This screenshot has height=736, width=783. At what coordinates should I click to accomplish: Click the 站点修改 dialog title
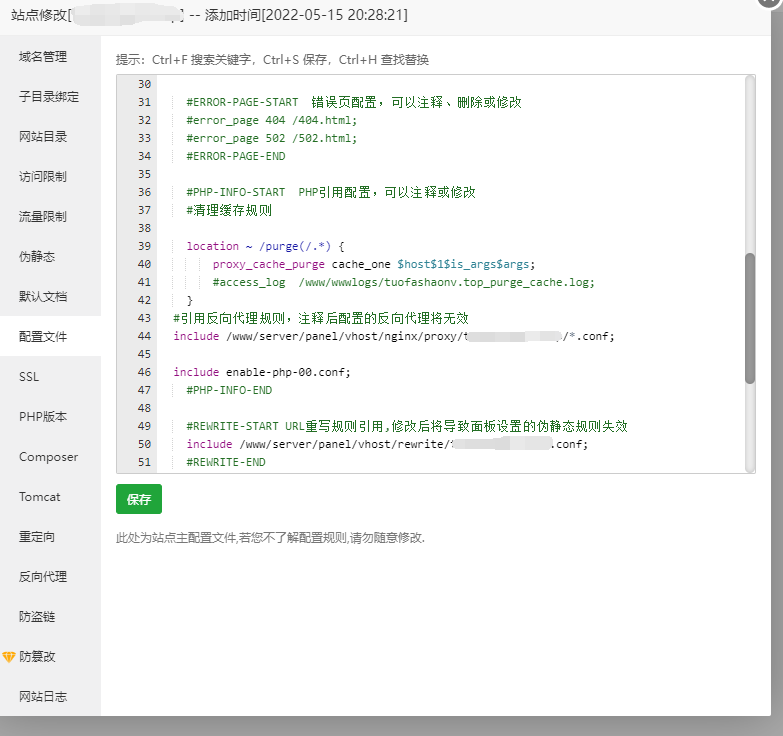click(x=209, y=15)
